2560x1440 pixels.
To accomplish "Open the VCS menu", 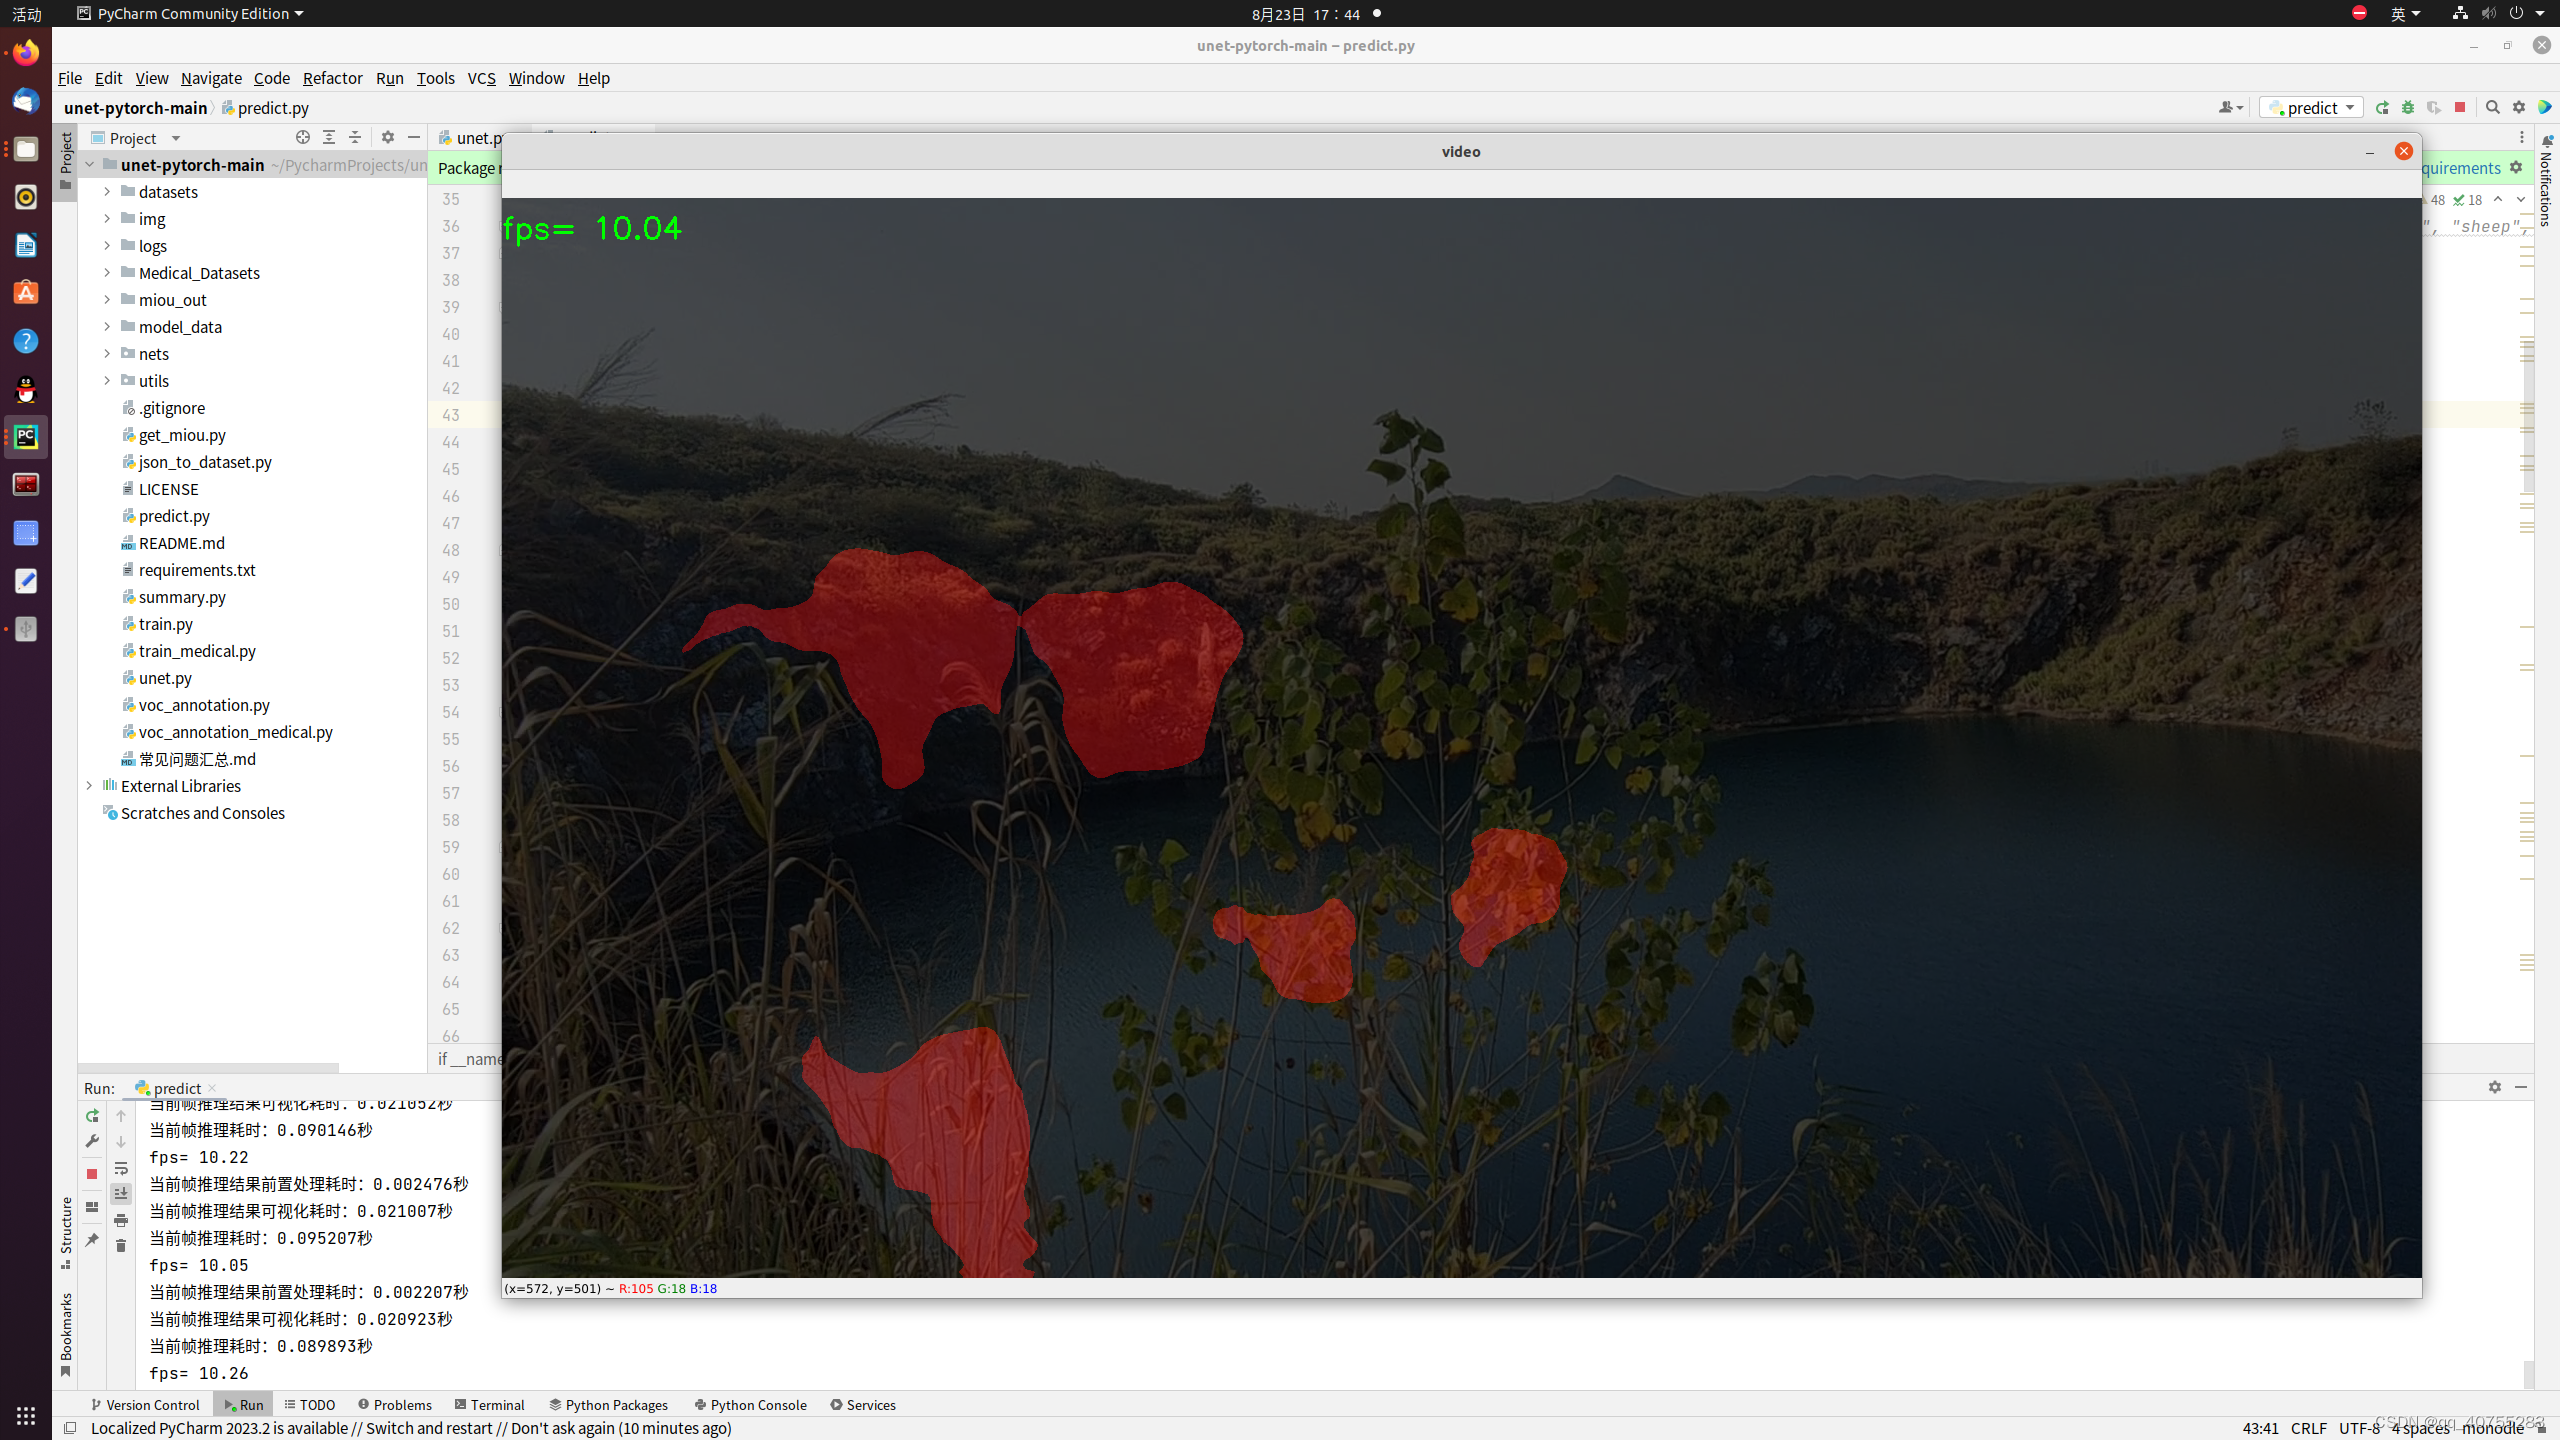I will point(481,78).
